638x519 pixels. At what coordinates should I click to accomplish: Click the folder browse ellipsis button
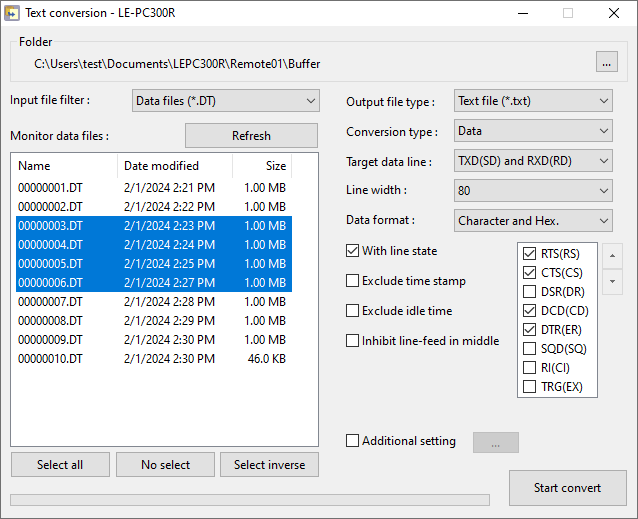(x=607, y=62)
